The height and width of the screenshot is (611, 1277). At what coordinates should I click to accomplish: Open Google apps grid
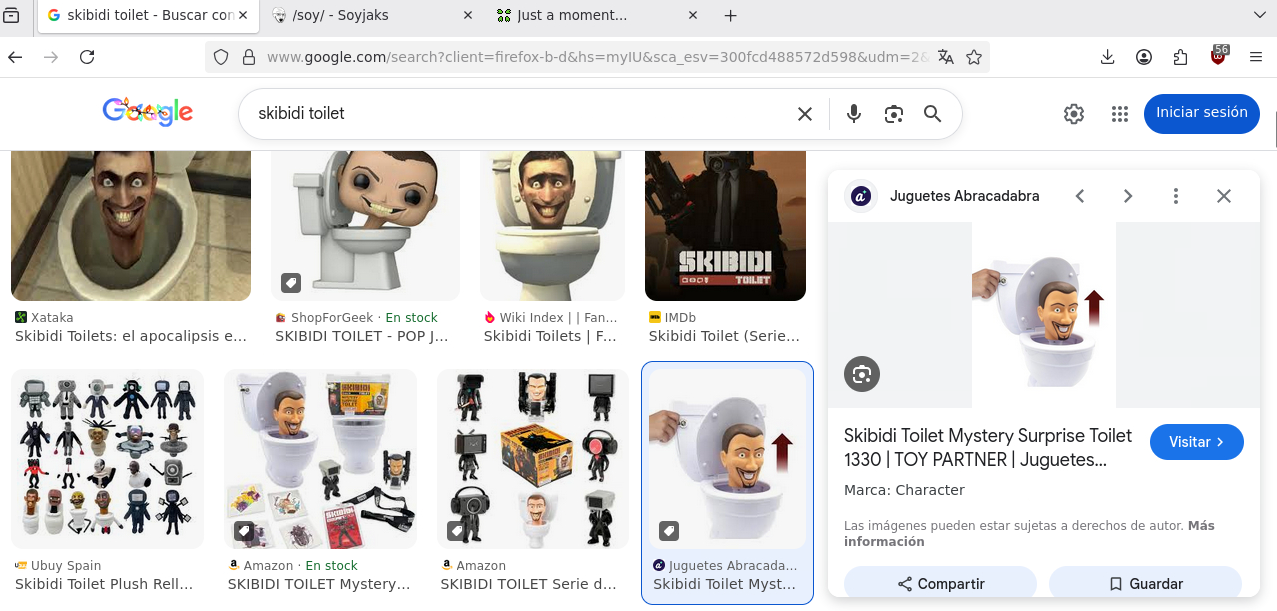click(1119, 114)
